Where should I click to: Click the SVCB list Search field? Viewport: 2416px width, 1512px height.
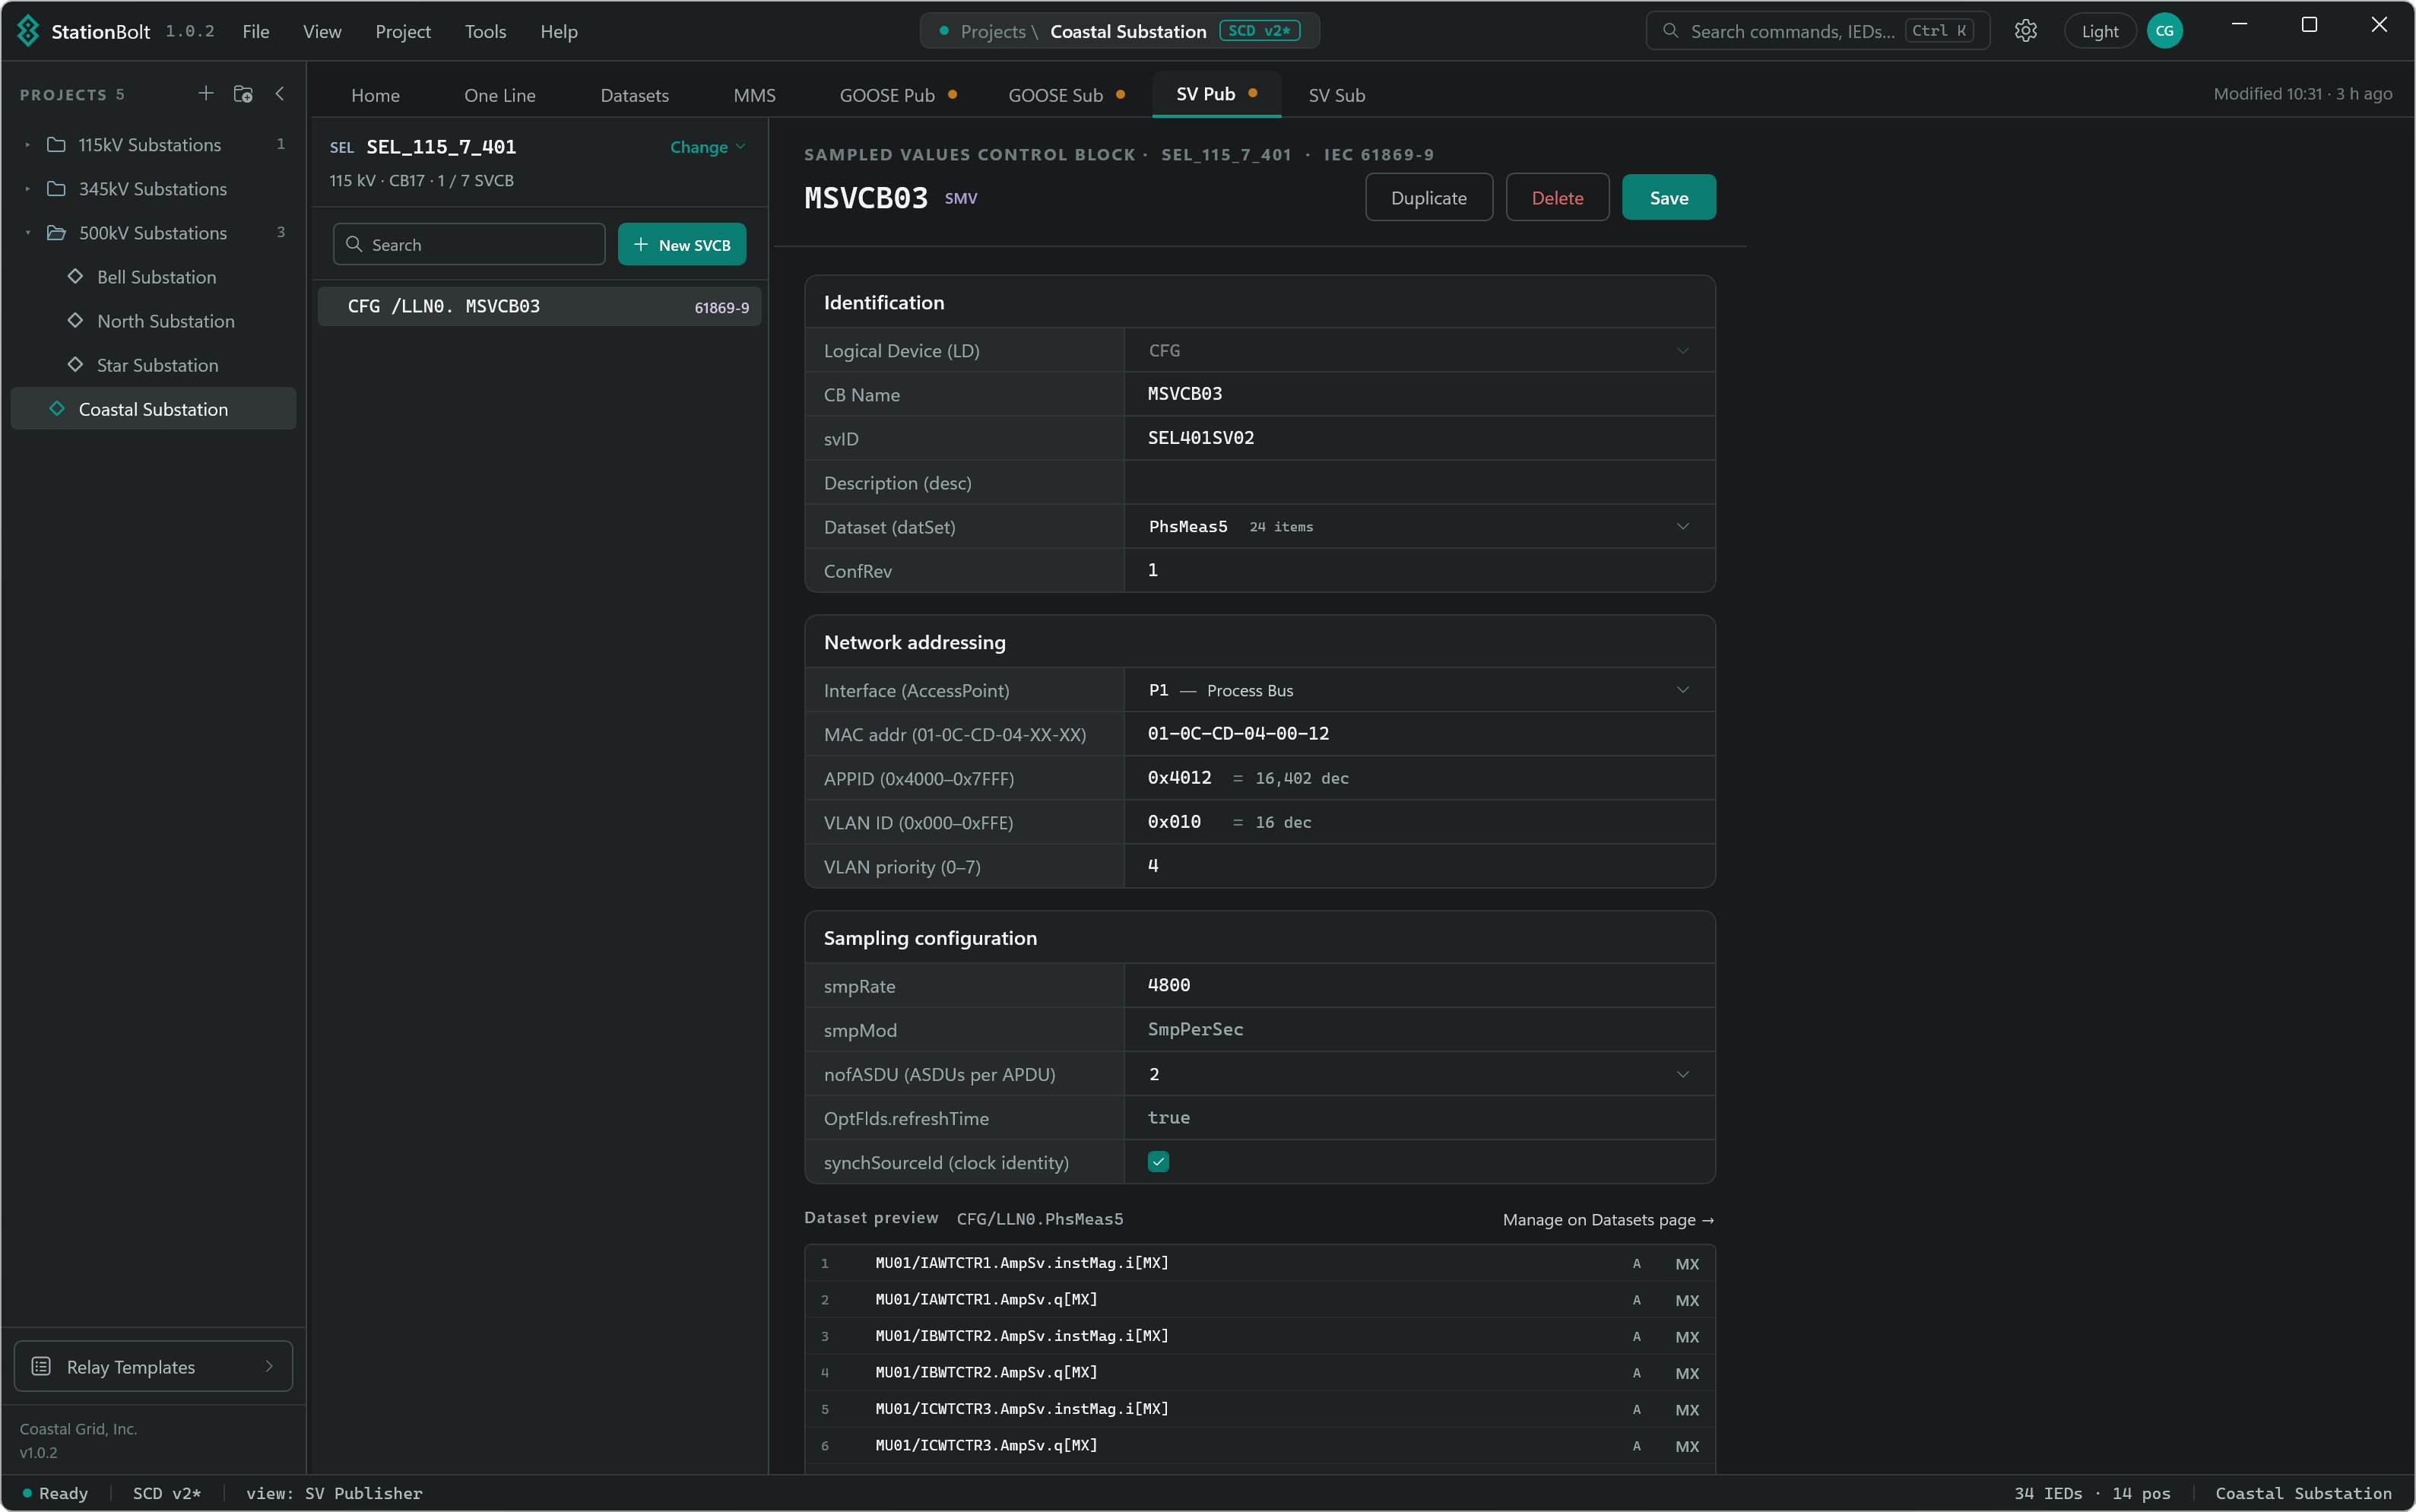(469, 244)
